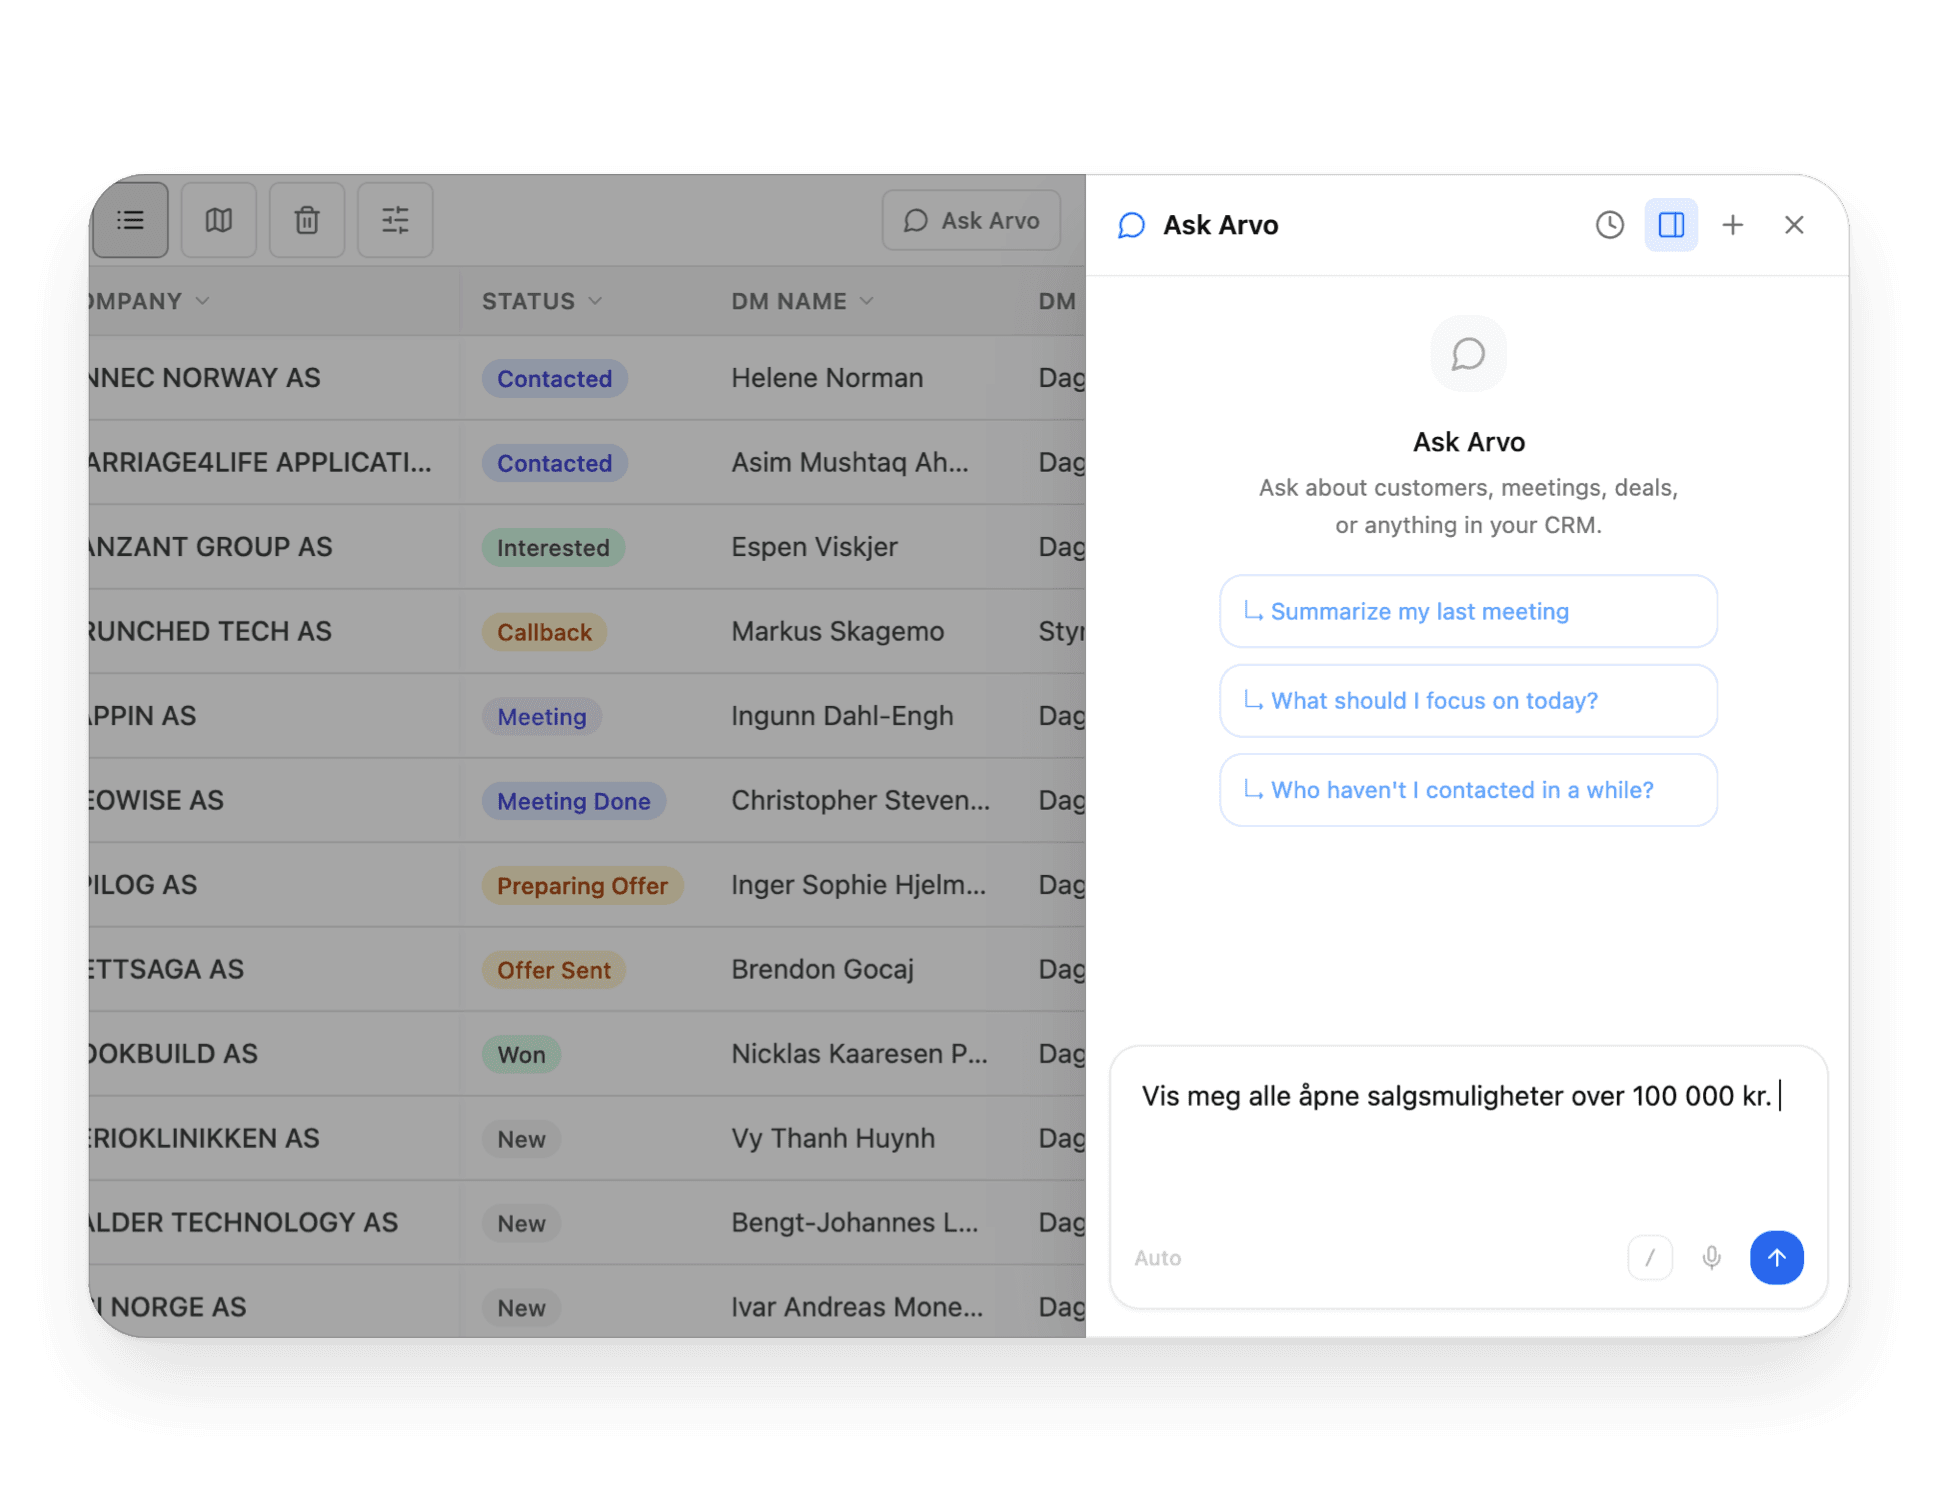The image size is (1938, 1511).
Task: Click DM name Markus Skagemo
Action: point(837,631)
